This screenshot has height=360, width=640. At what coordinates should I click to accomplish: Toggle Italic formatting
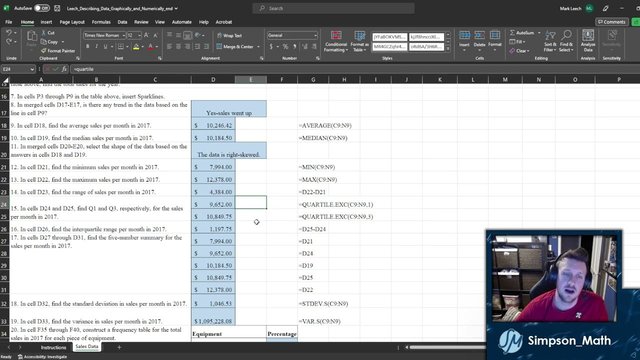coord(96,47)
